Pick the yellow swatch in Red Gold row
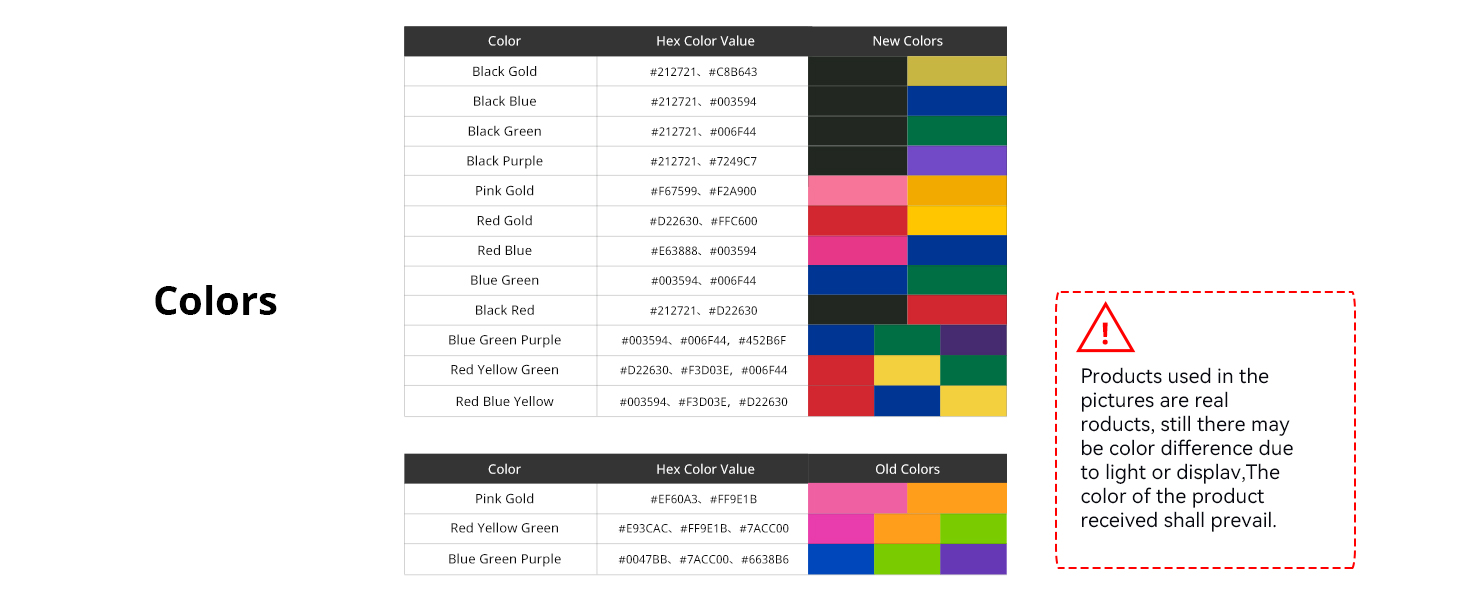The image size is (1464, 600). 956,220
